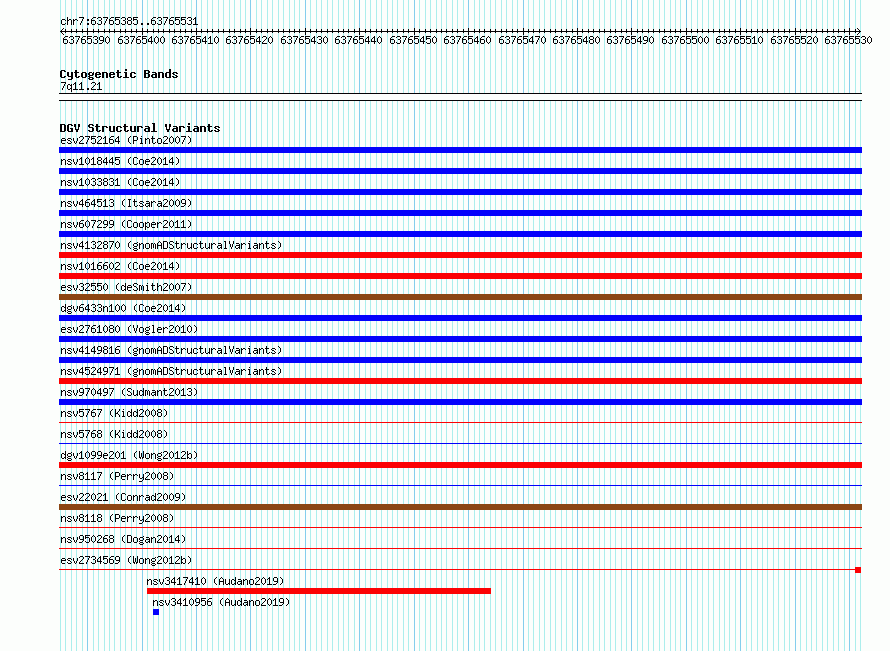This screenshot has width=890, height=651.
Task: Click the red nsv4132870 variant bar
Action: [x=460, y=255]
